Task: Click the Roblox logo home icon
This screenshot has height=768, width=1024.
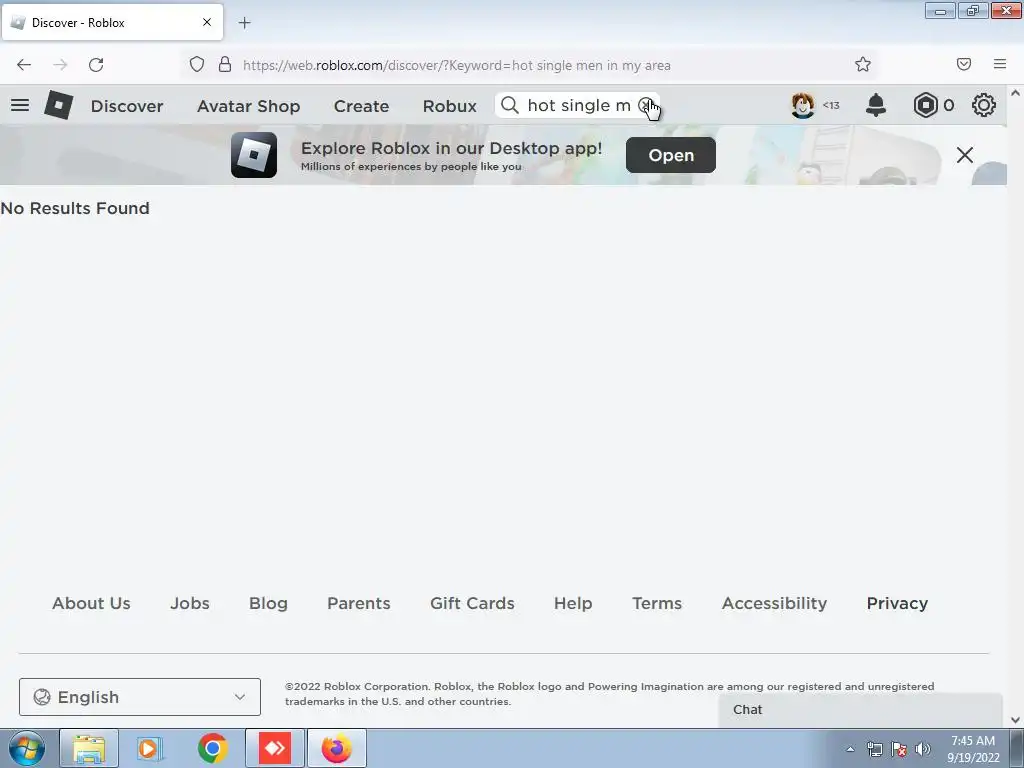Action: pyautogui.click(x=59, y=105)
